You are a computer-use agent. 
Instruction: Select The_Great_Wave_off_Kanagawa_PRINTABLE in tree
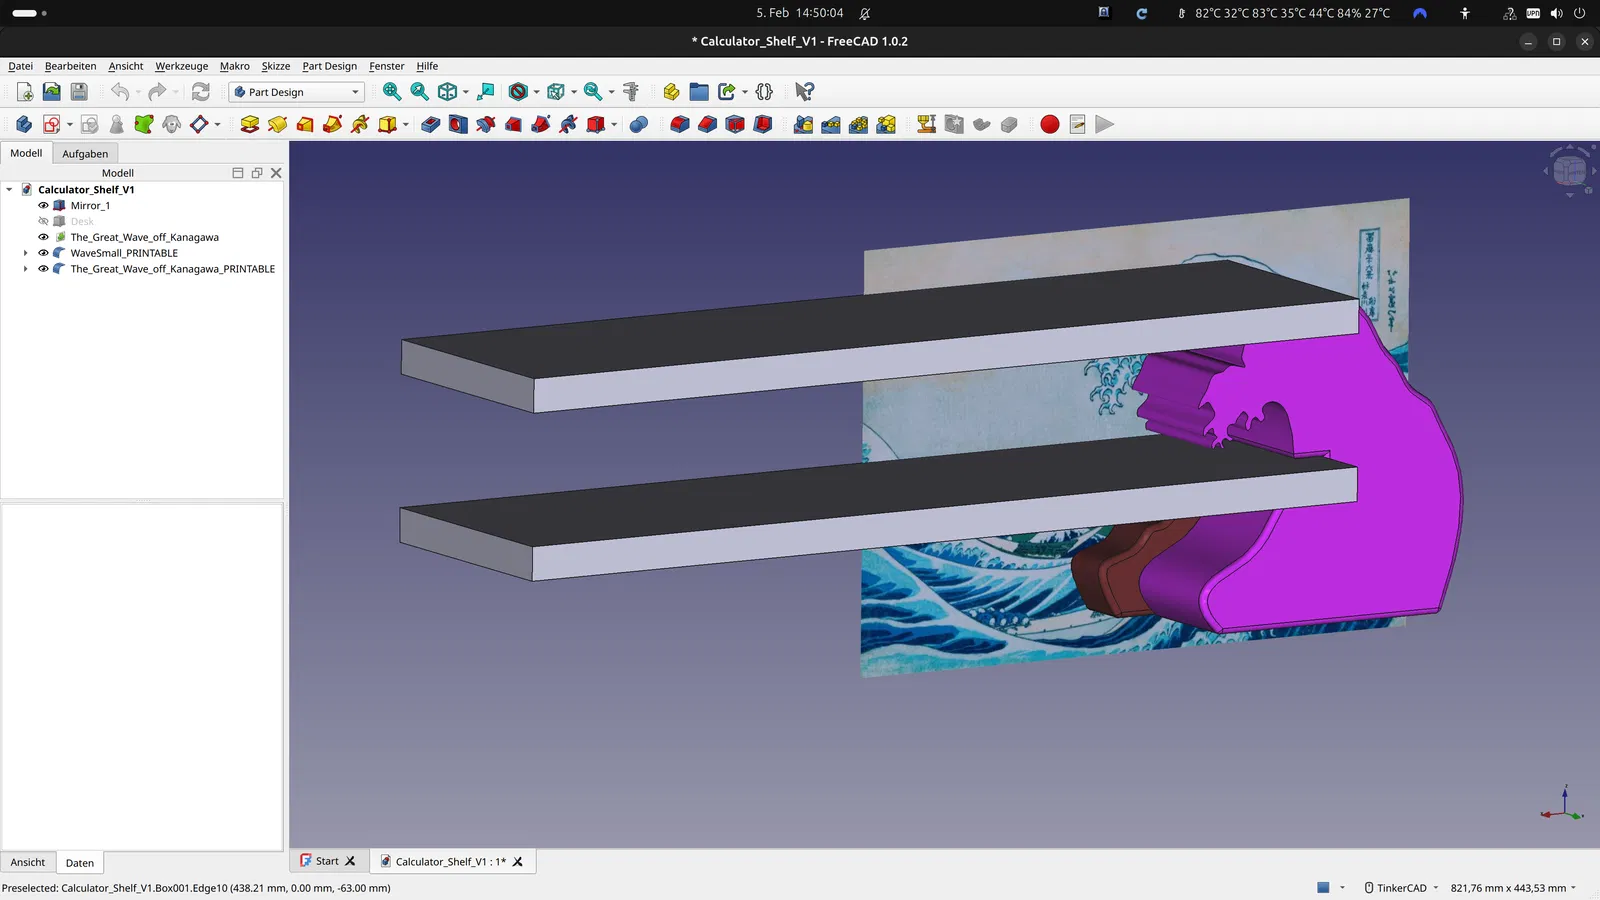tap(172, 269)
